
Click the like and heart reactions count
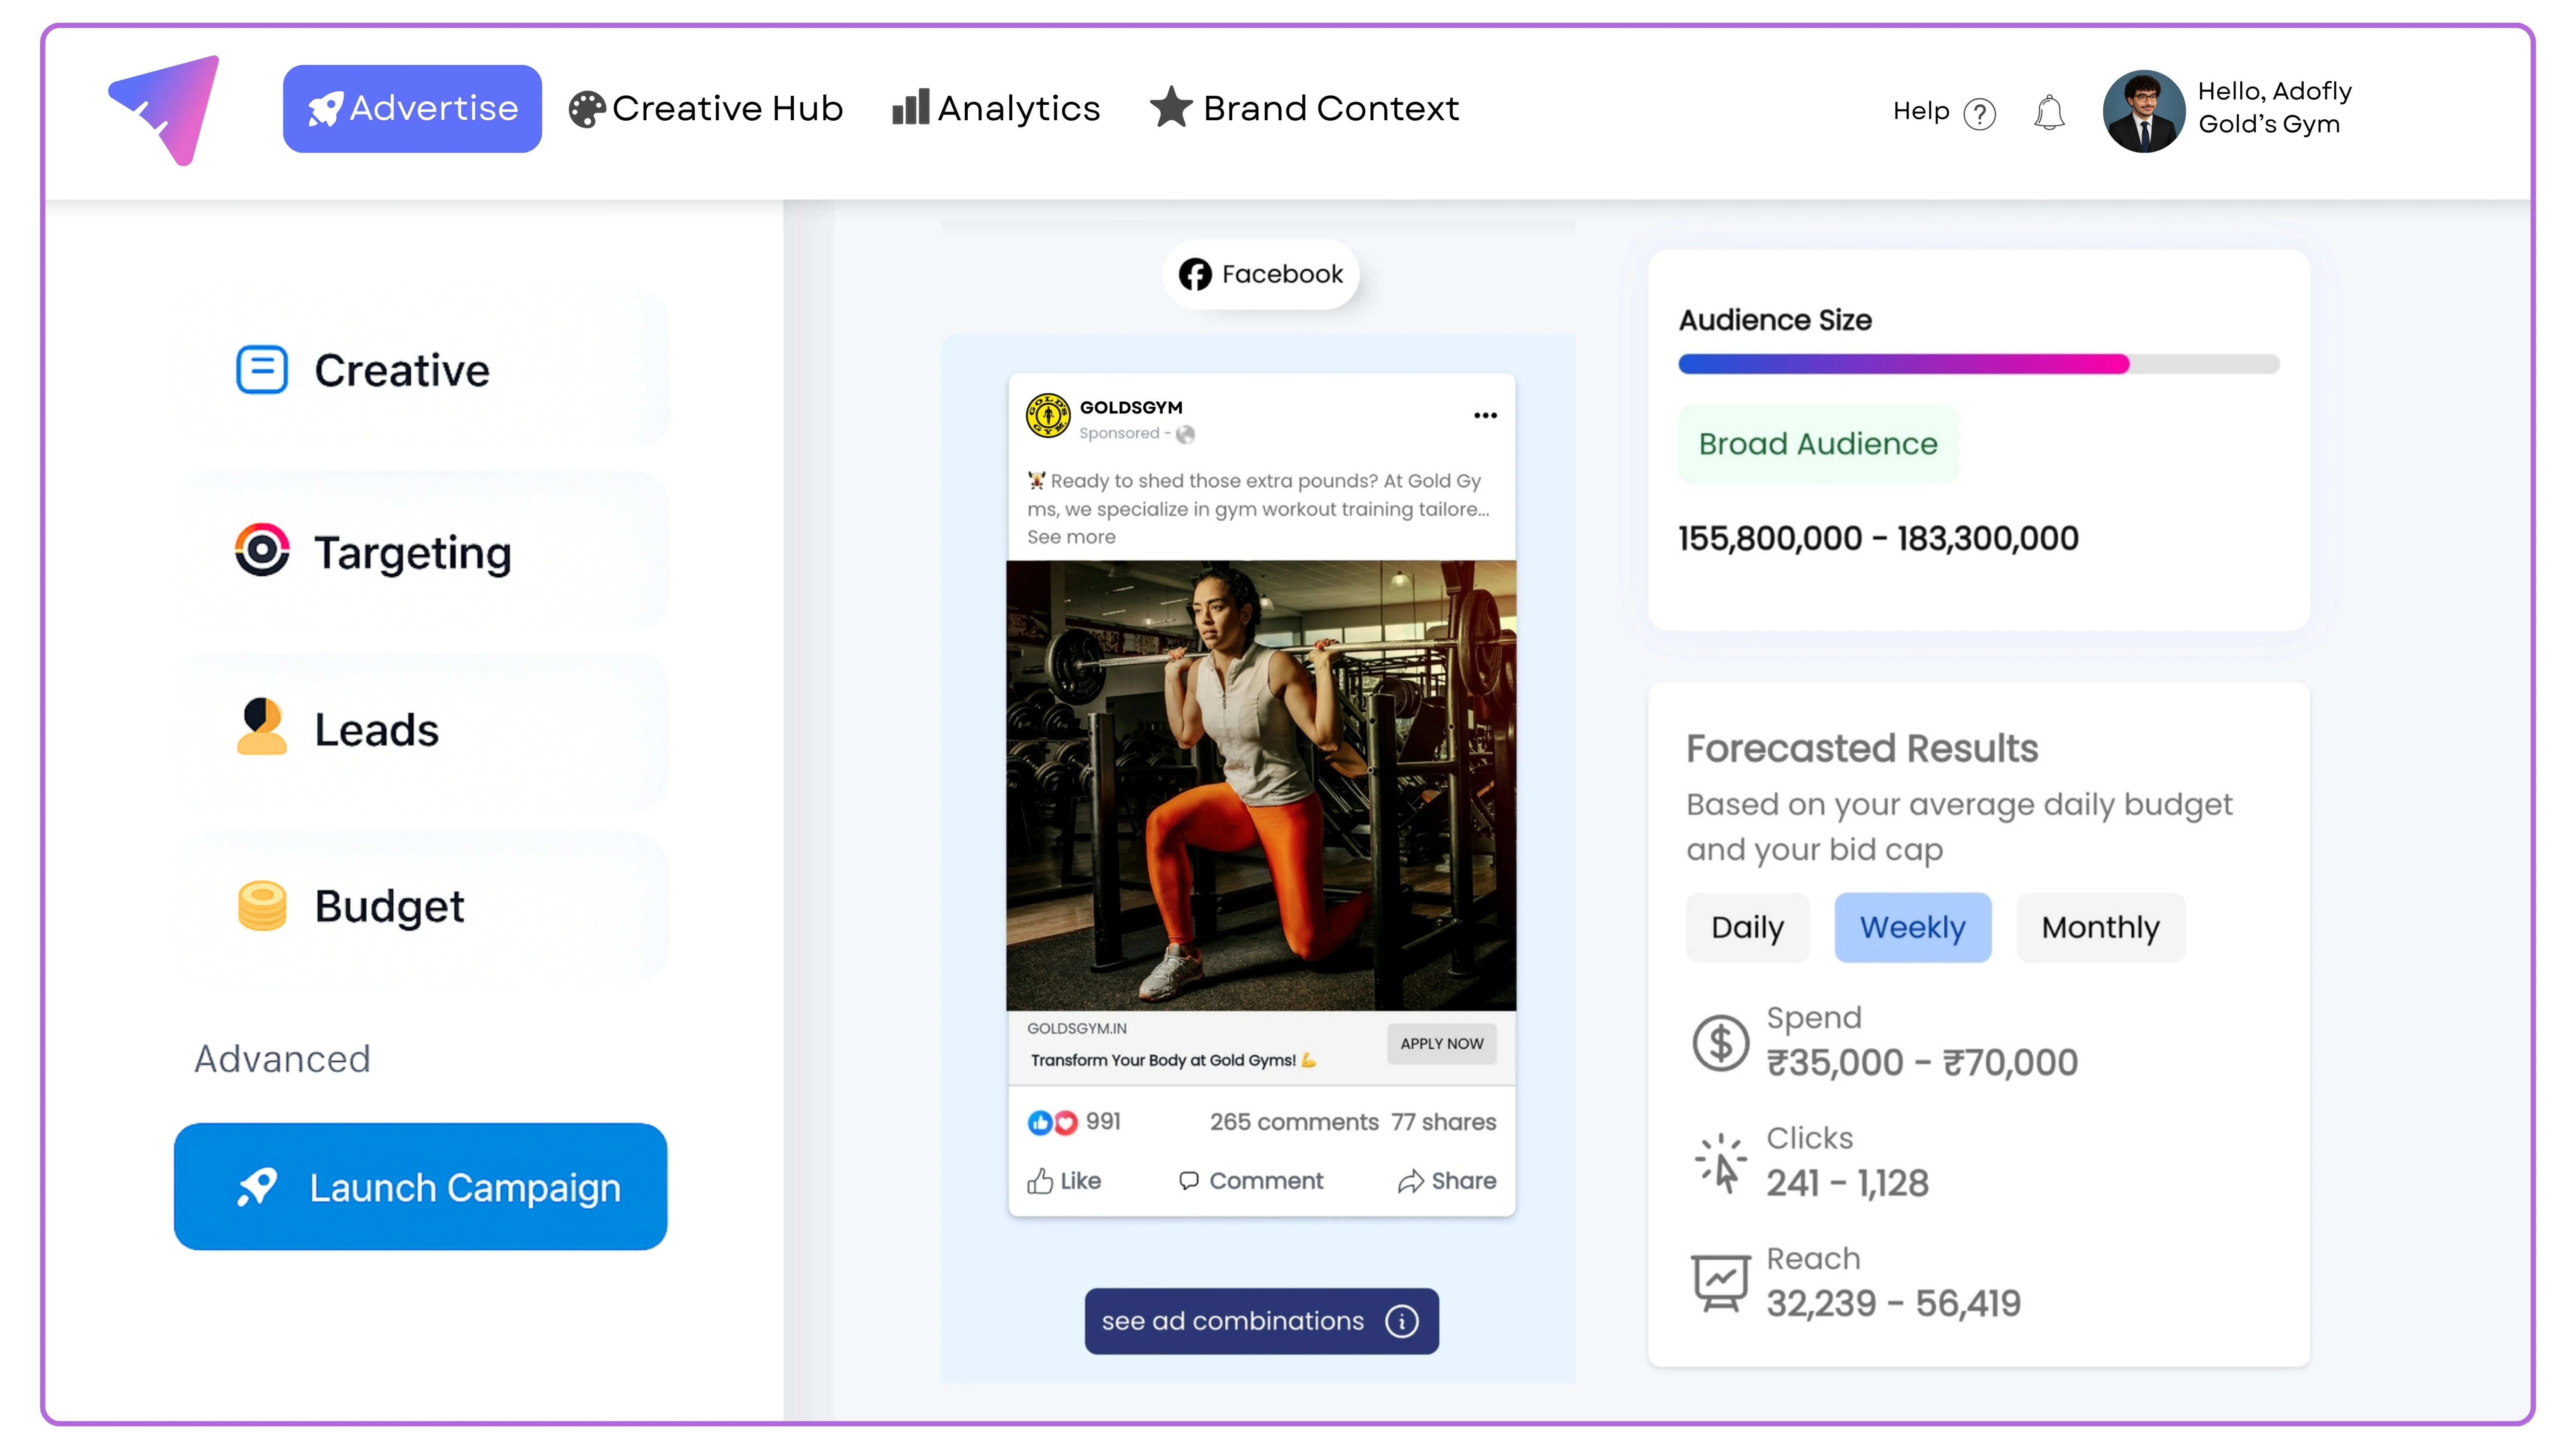point(1074,1122)
